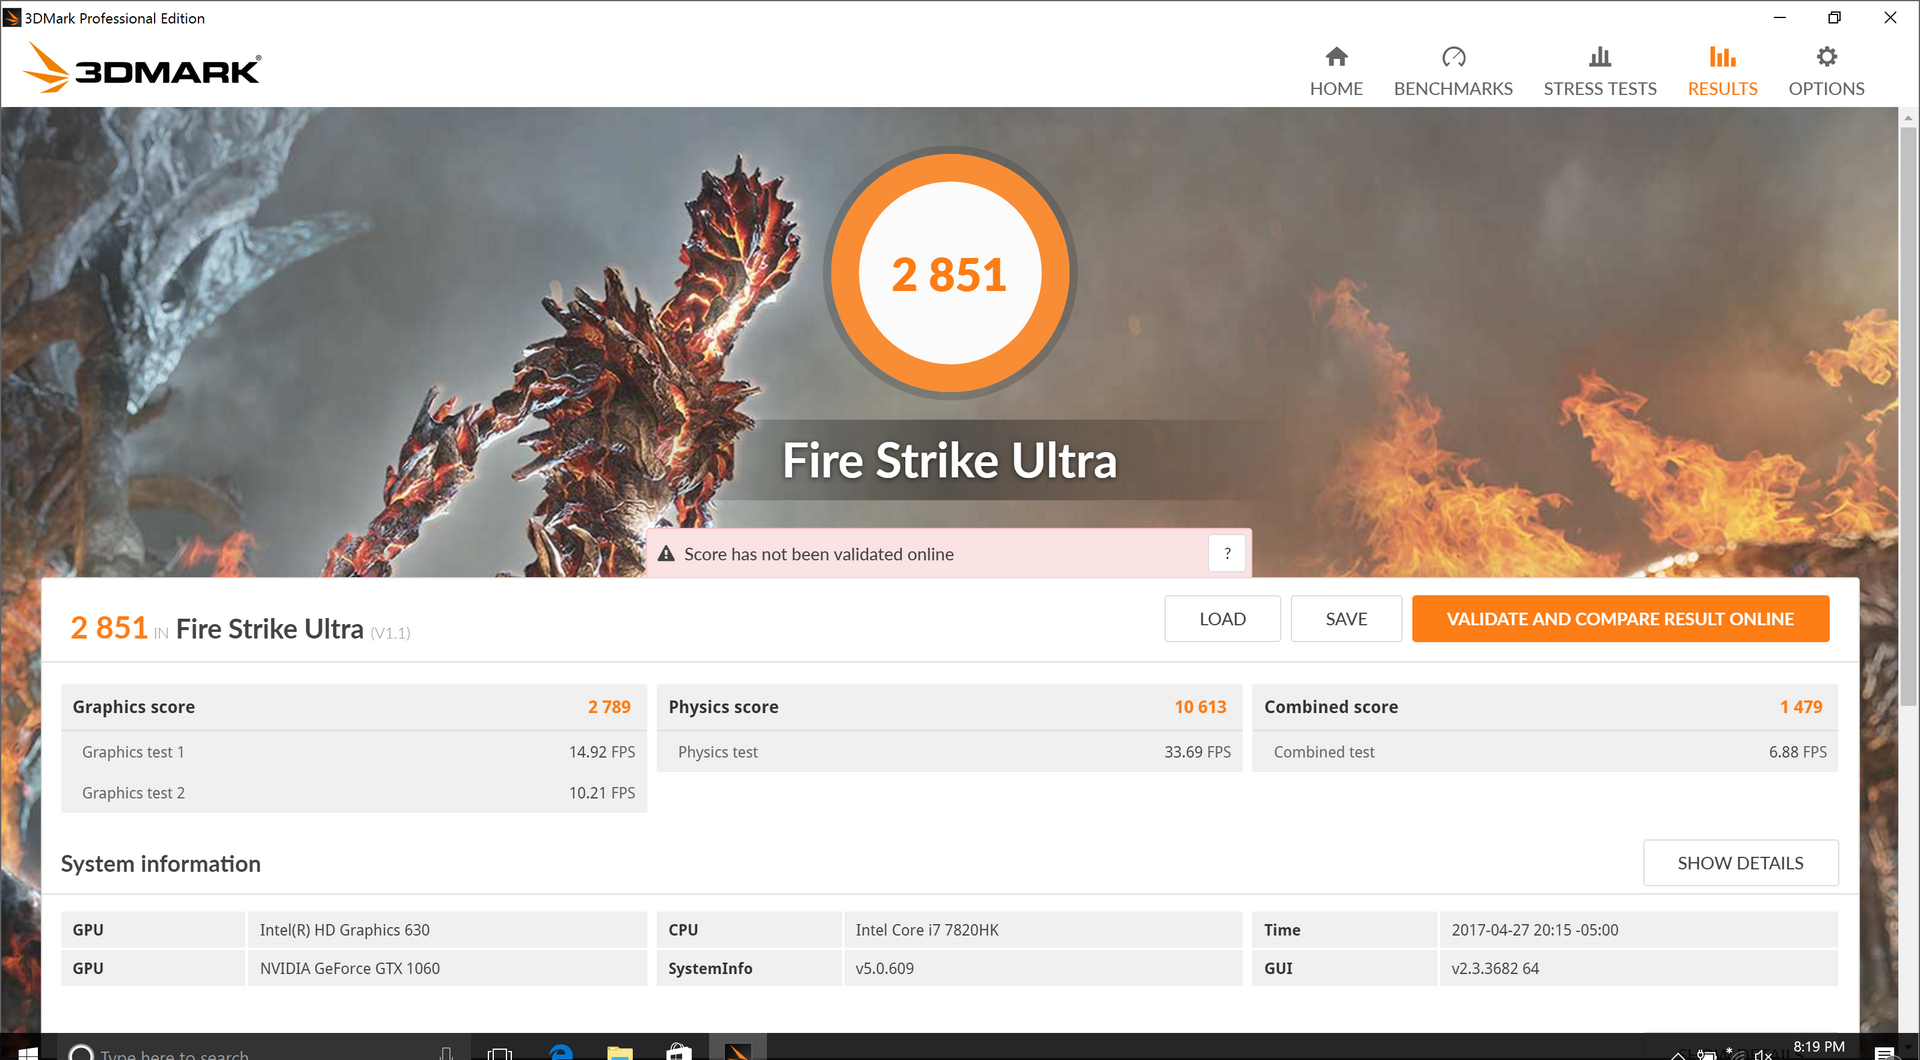The width and height of the screenshot is (1920, 1060).
Task: Click the Score has not been validated message
Action: pyautogui.click(x=819, y=554)
